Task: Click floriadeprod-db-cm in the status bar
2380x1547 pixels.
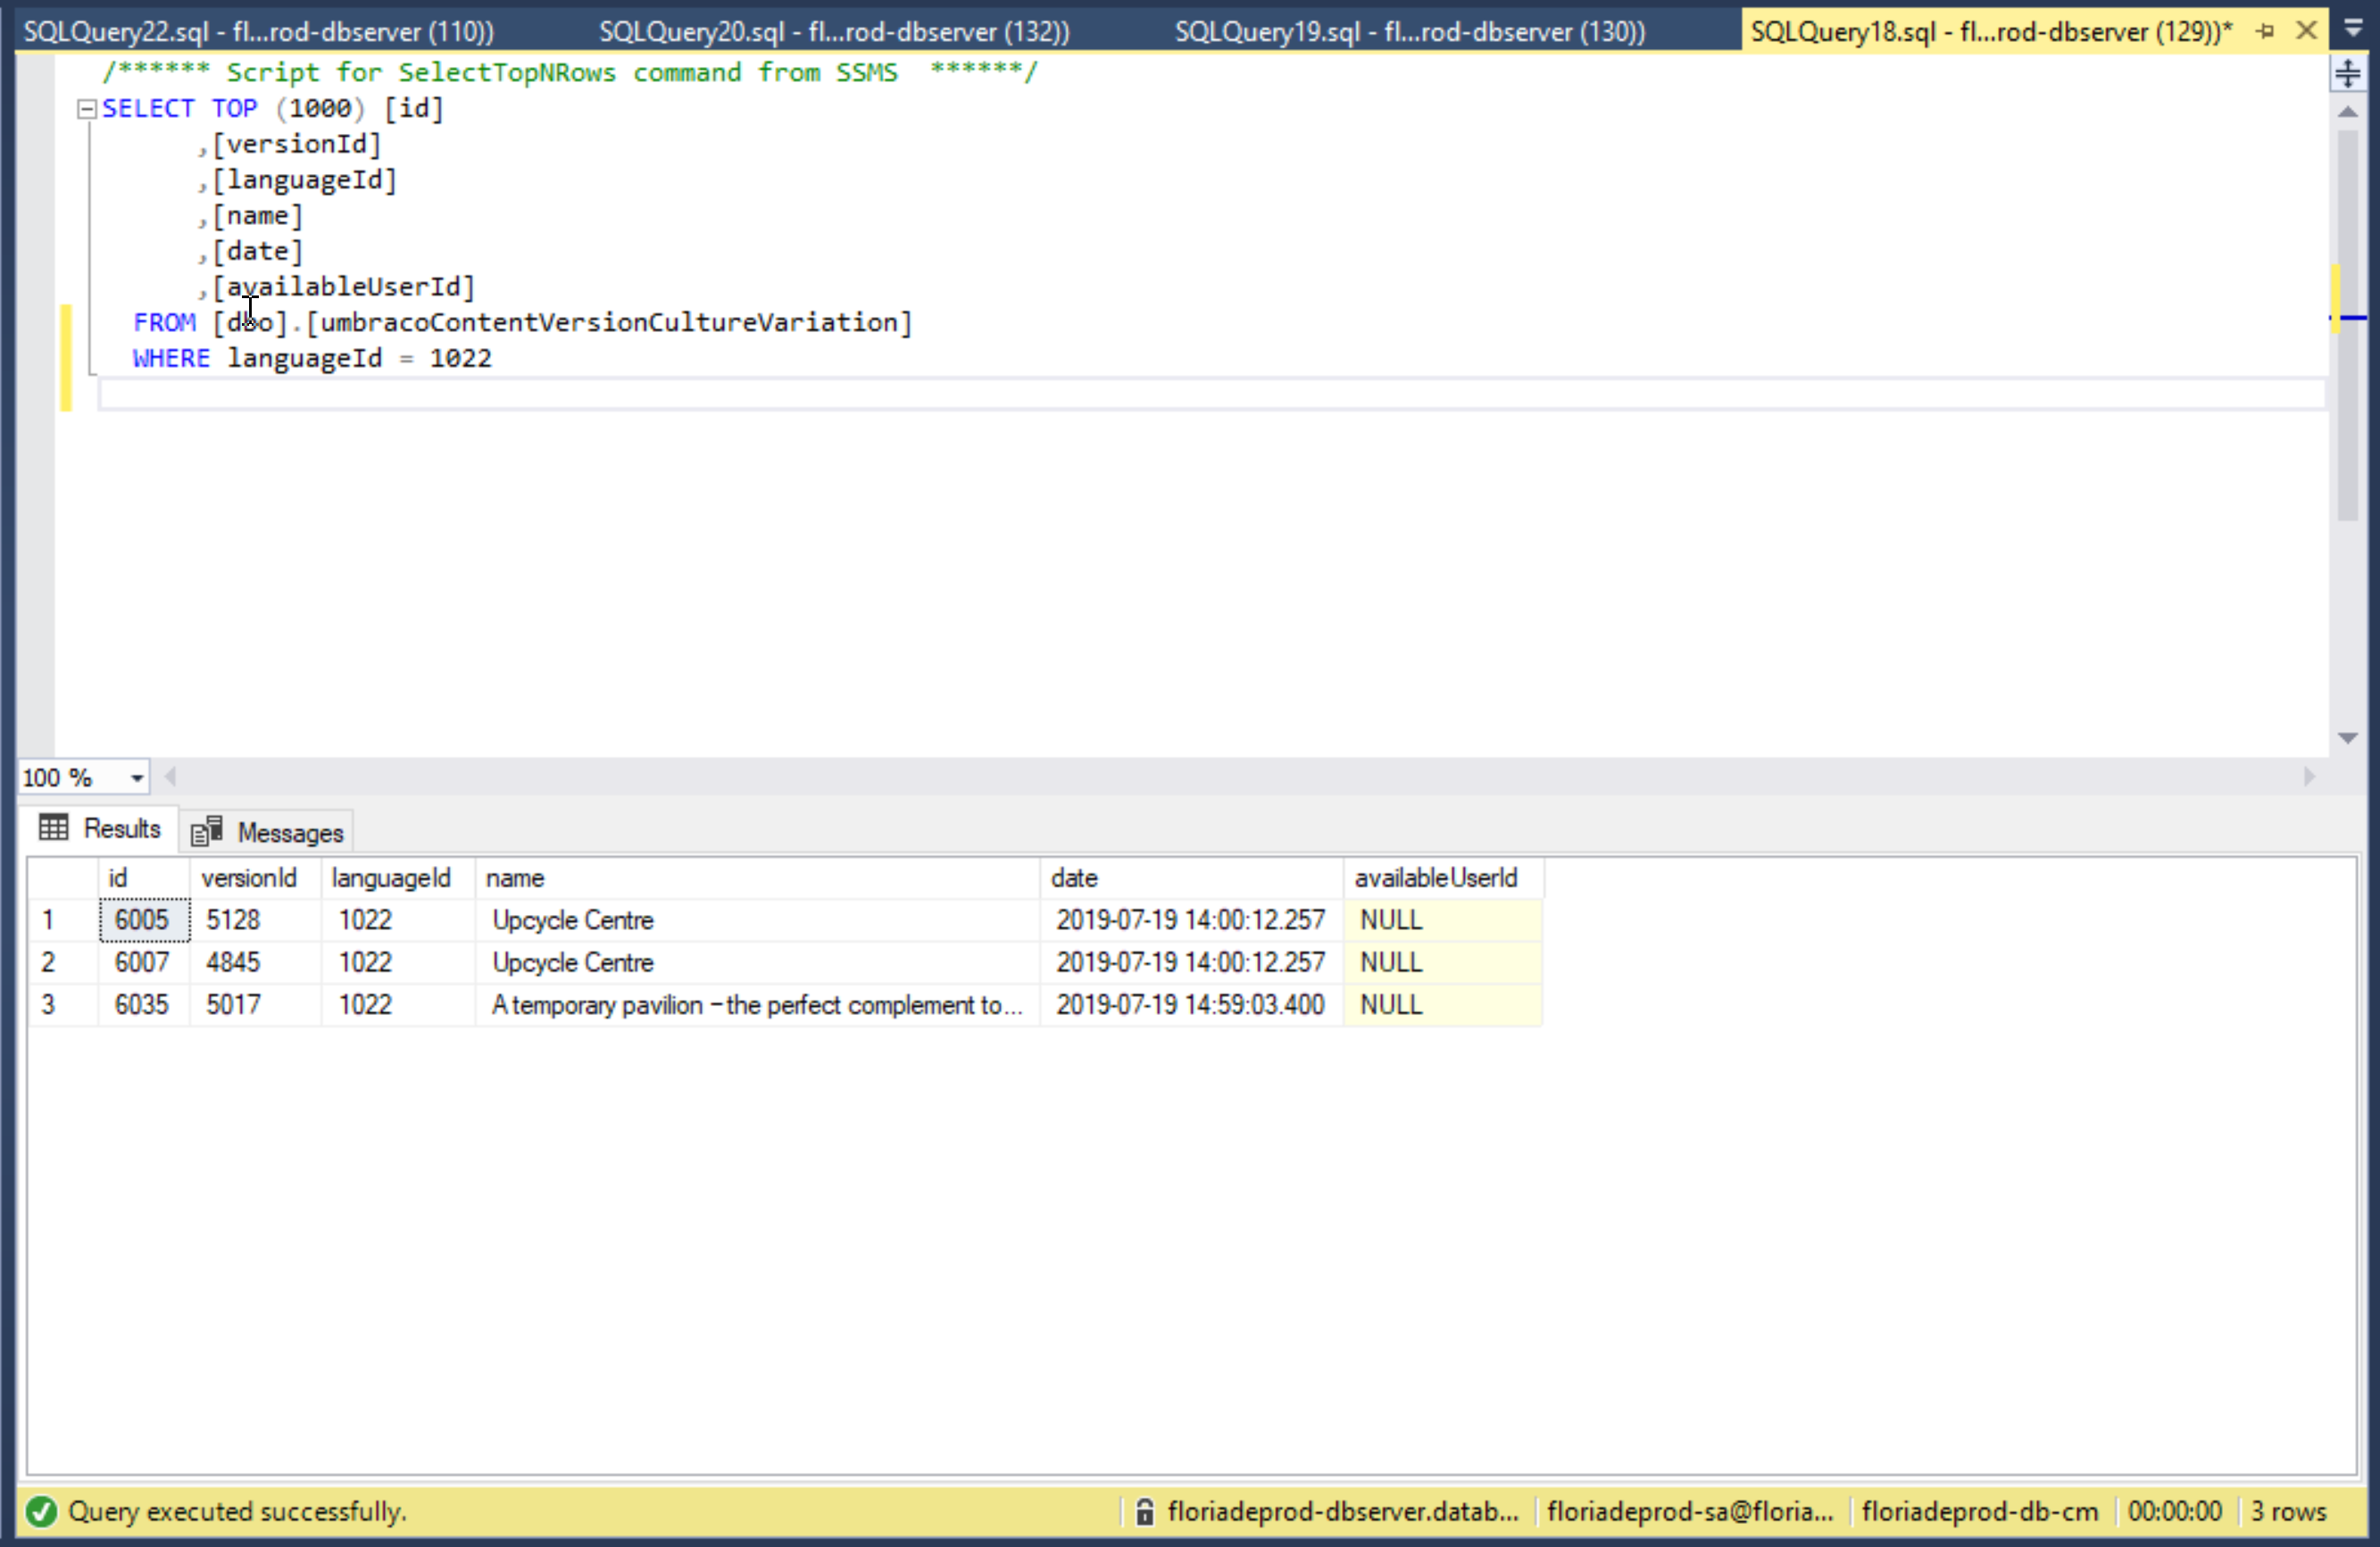Action: tap(1981, 1512)
